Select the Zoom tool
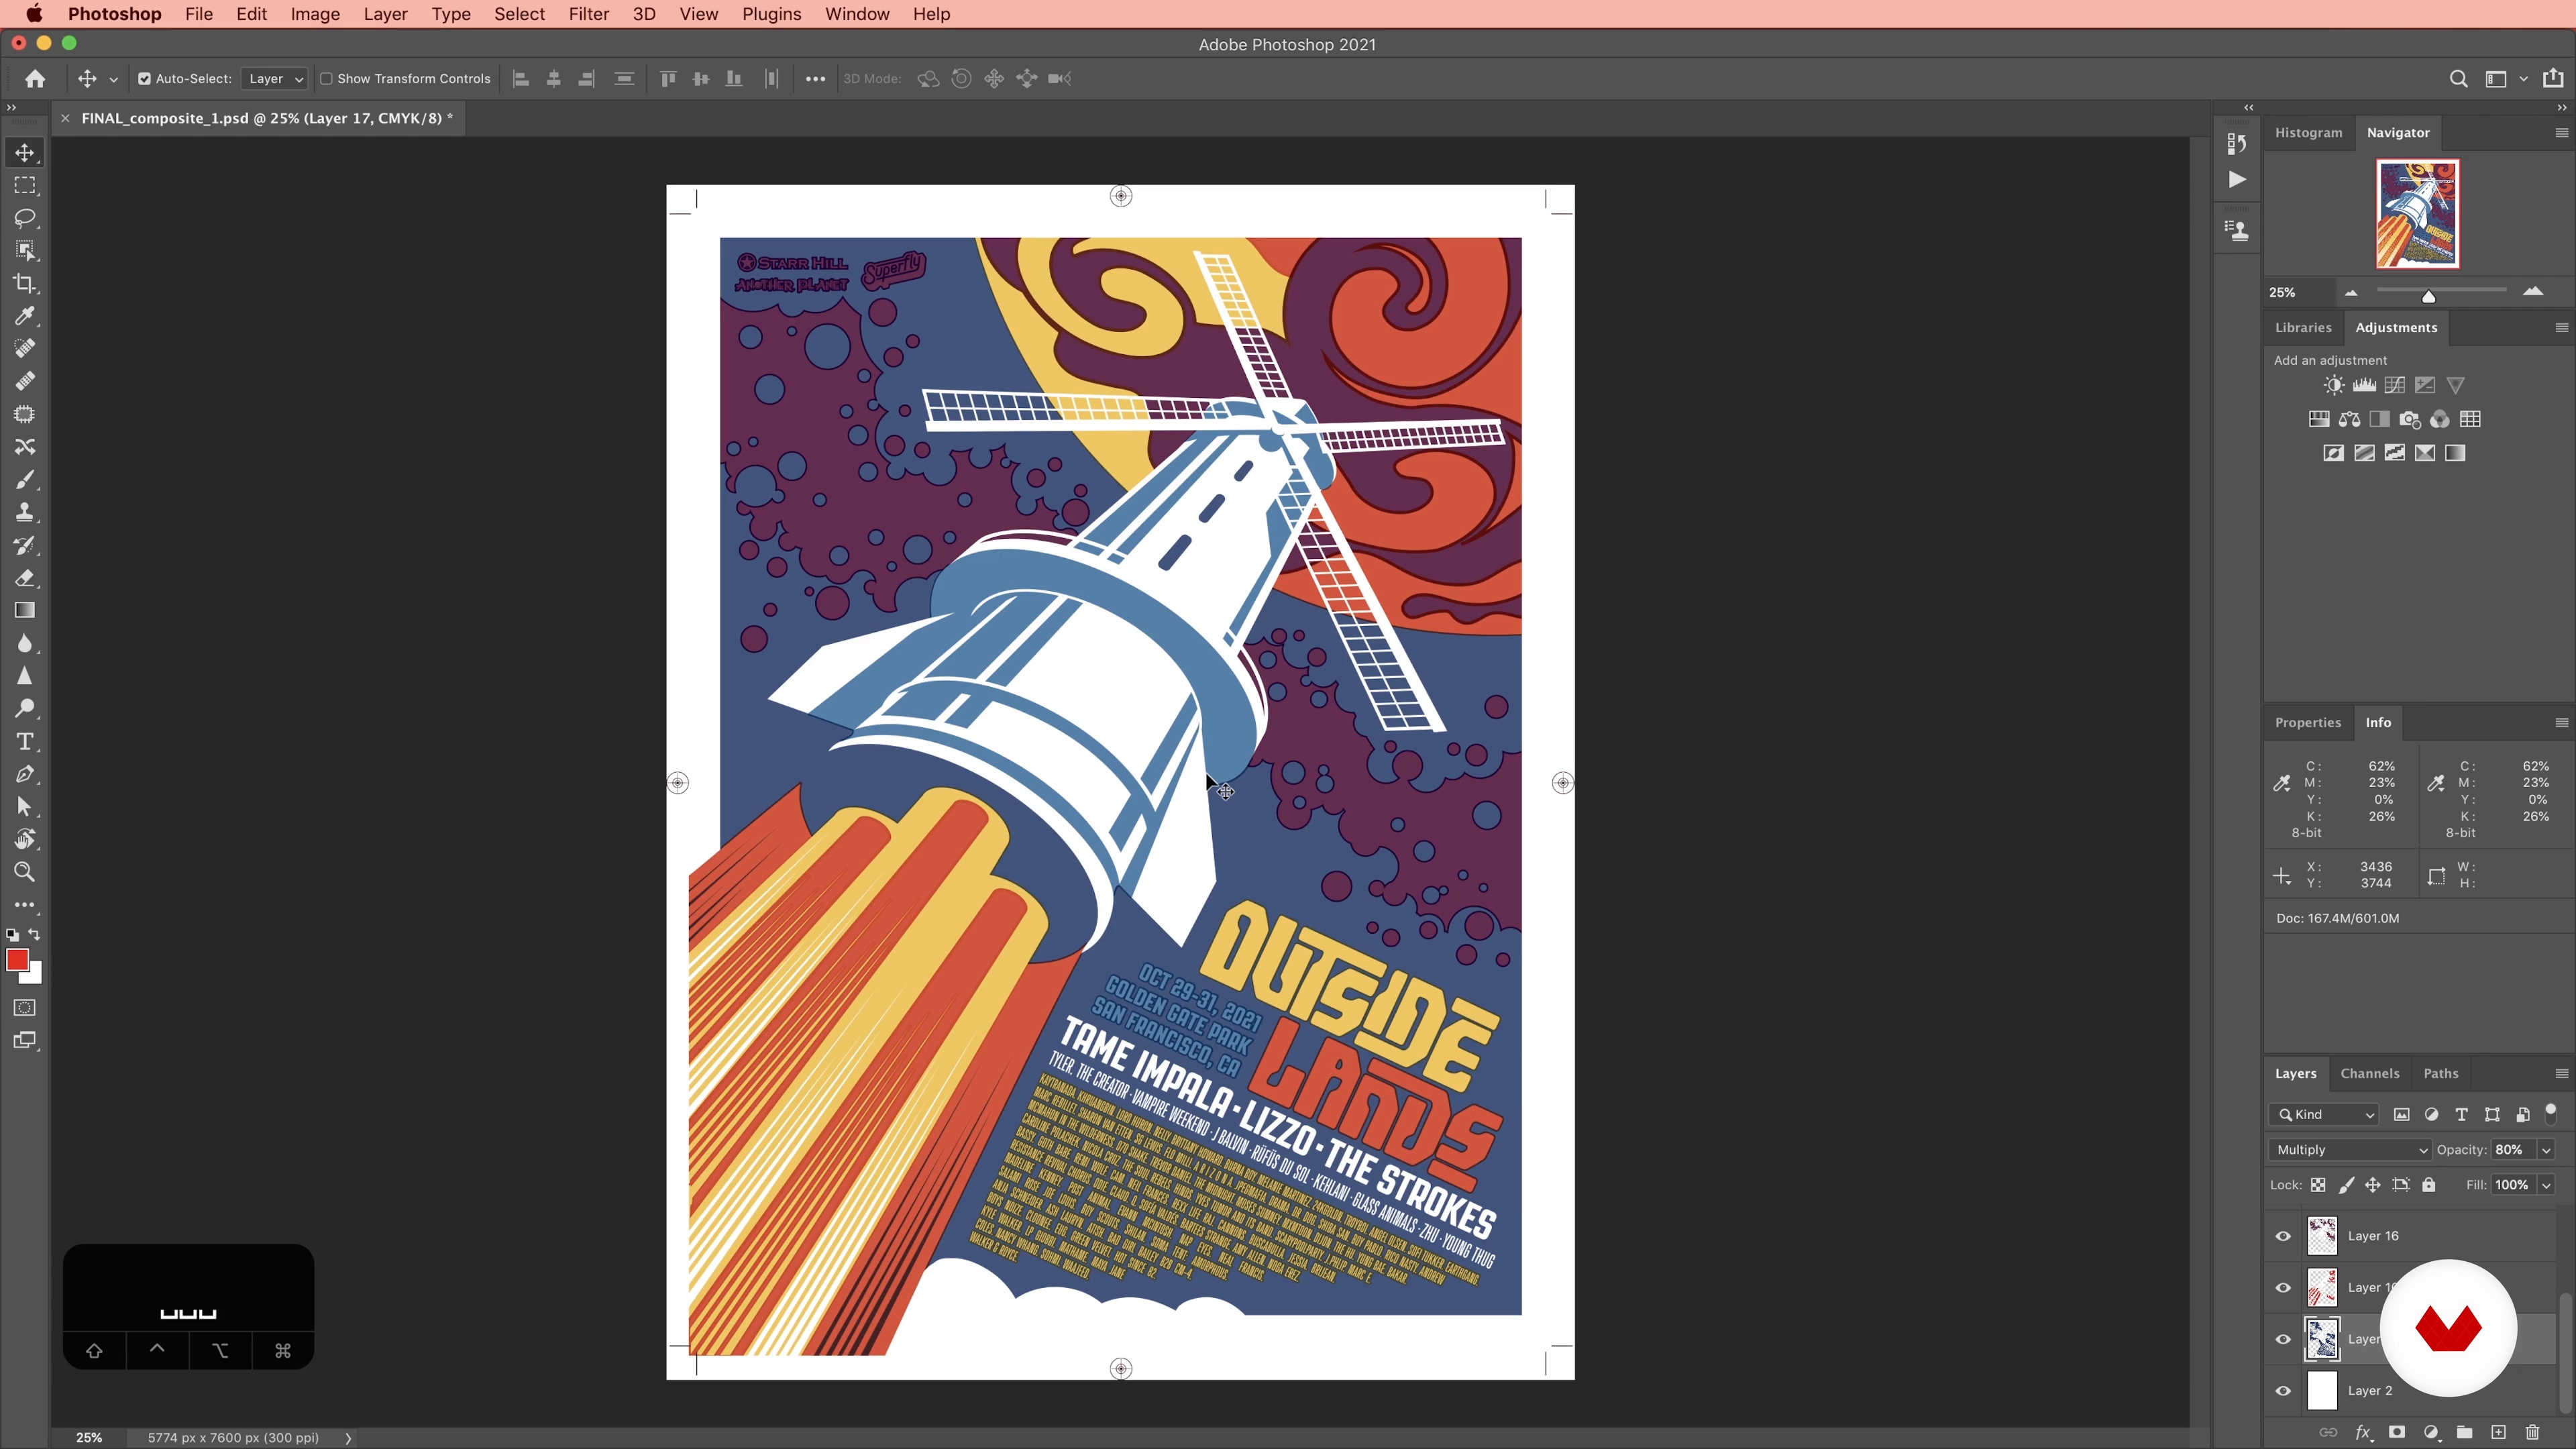This screenshot has height=1449, width=2576. (25, 872)
